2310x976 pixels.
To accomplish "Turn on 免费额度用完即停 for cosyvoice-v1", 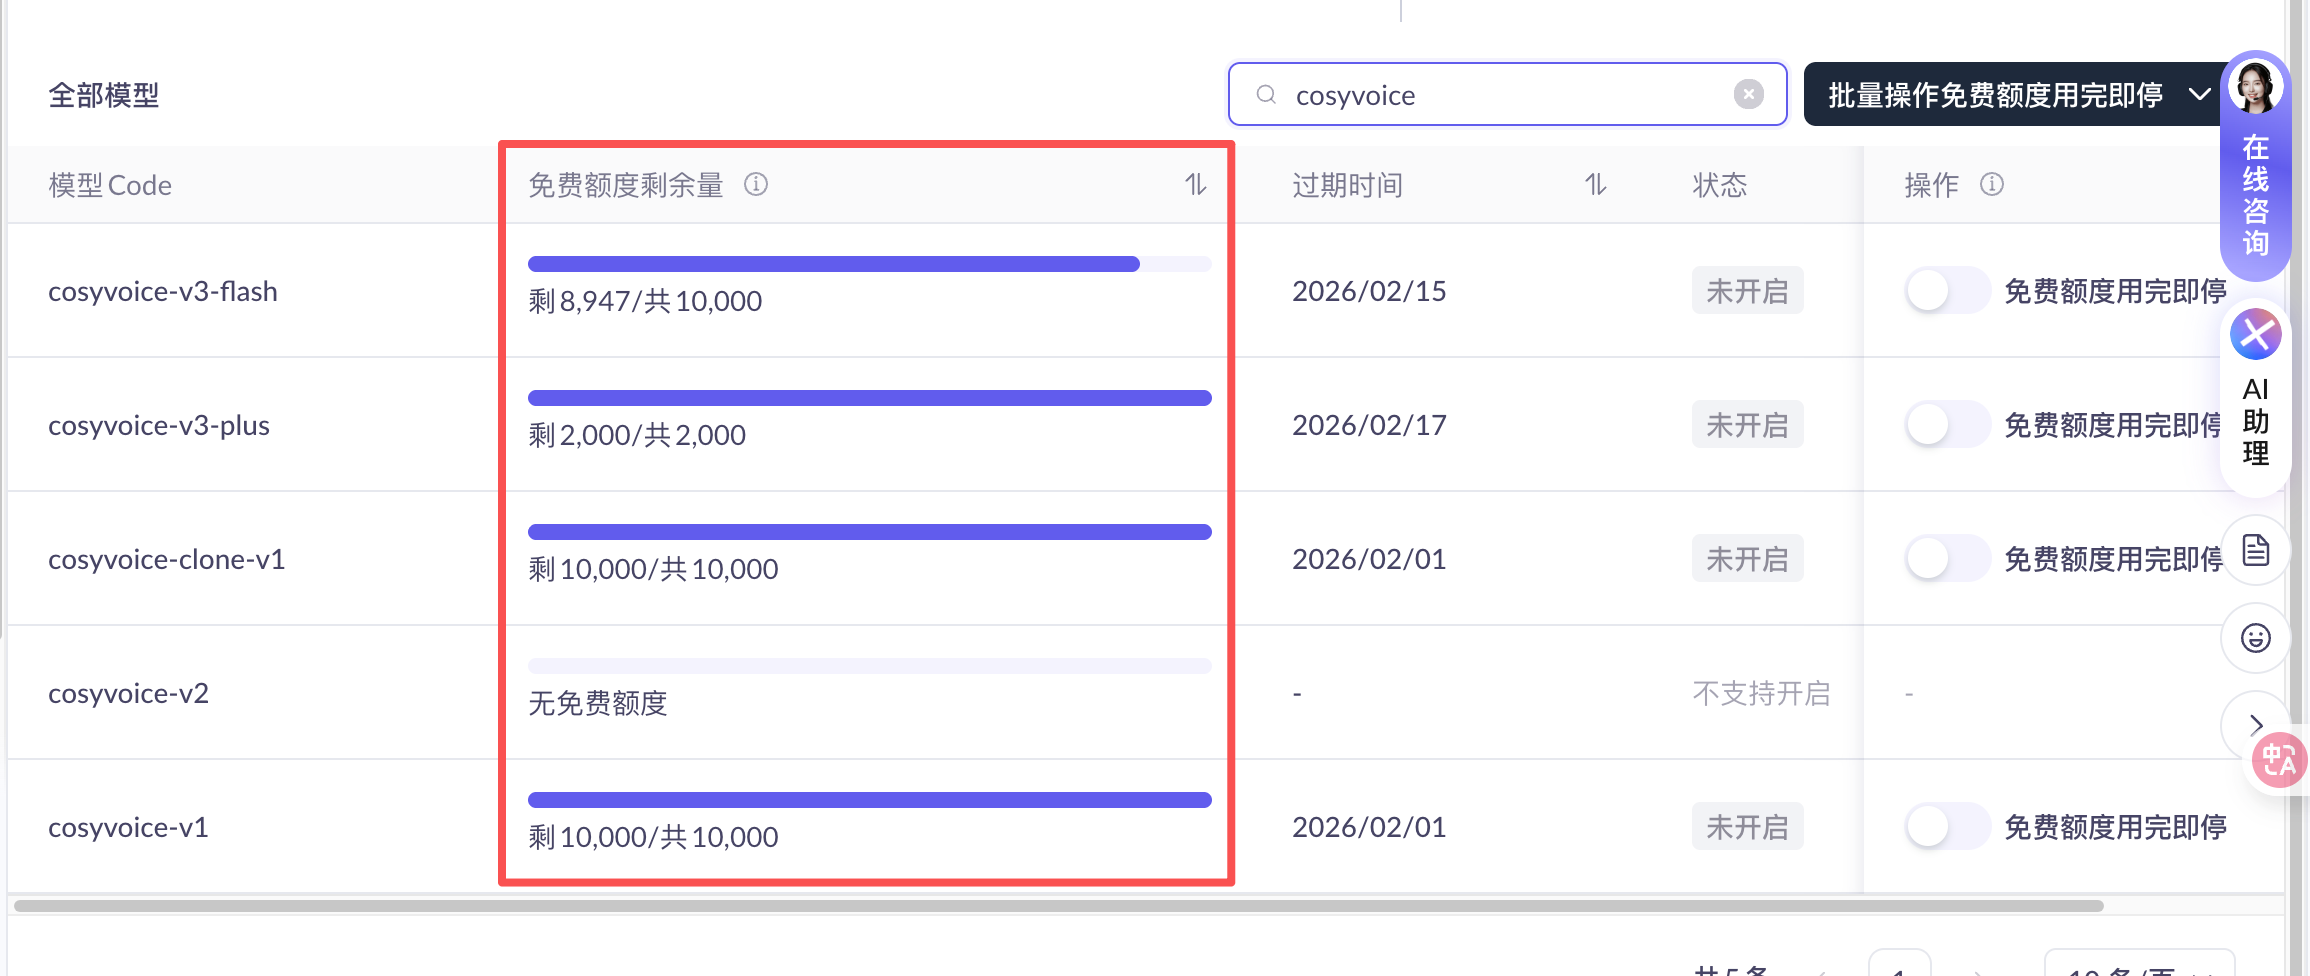I will coord(1945,827).
